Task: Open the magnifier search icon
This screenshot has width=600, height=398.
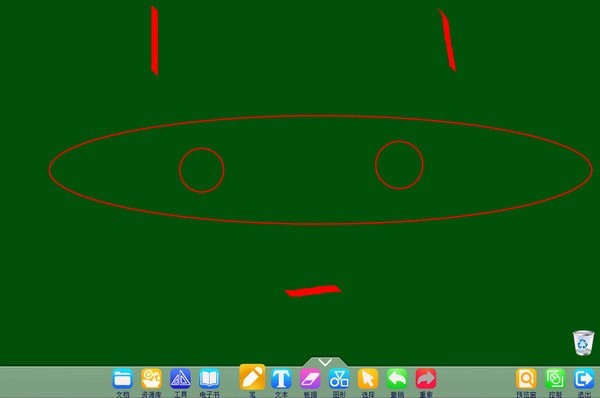Action: (526, 379)
